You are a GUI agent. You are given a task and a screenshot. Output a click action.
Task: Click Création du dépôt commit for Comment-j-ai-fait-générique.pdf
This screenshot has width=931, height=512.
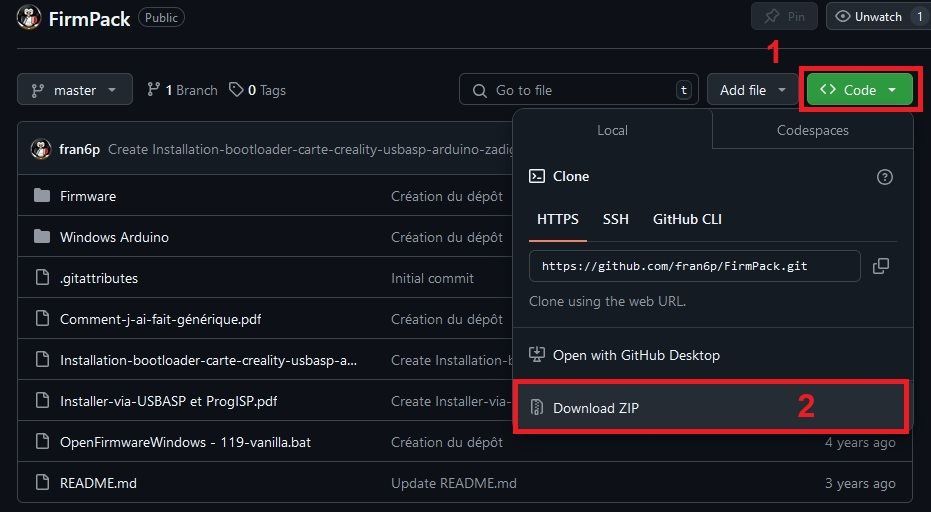pyautogui.click(x=447, y=319)
